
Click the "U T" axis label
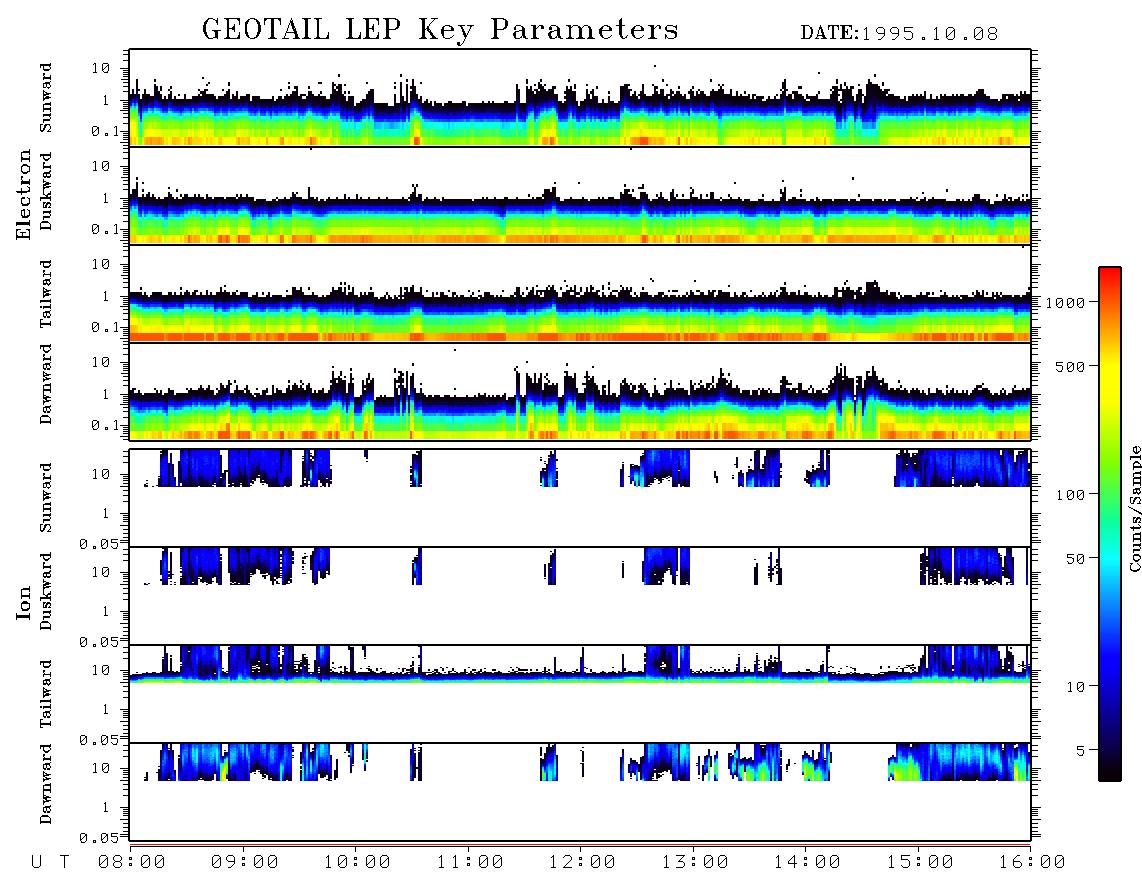(50, 863)
